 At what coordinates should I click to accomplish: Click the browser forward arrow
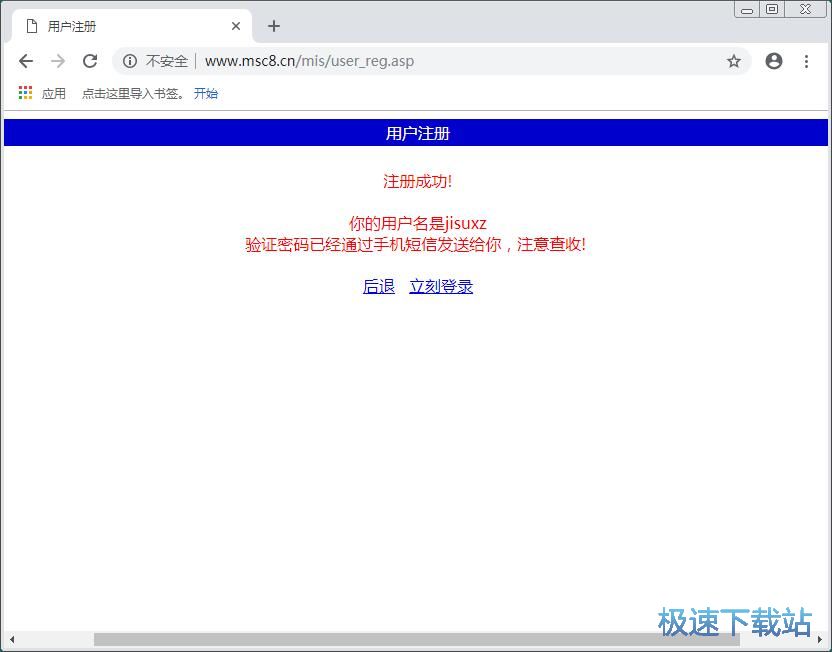point(58,61)
